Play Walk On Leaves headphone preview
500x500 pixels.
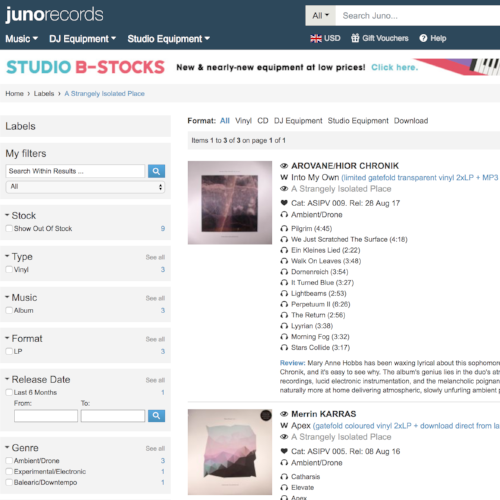(x=284, y=261)
